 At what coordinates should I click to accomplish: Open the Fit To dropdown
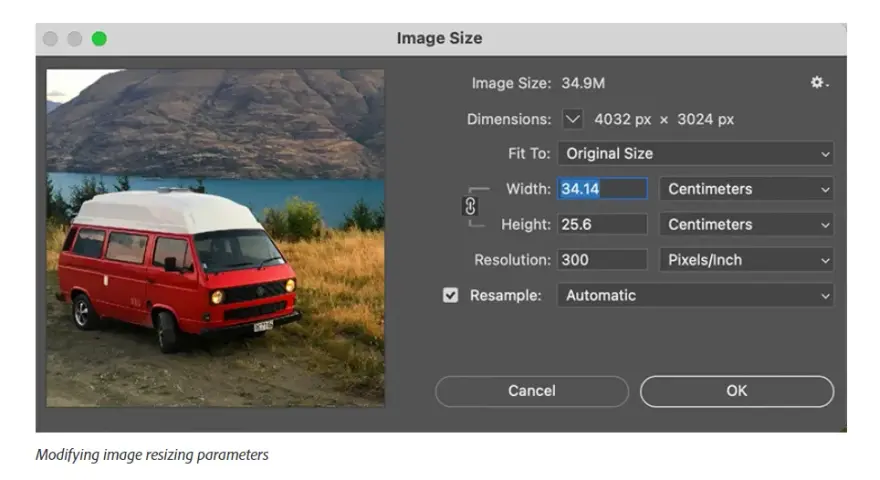[695, 154]
